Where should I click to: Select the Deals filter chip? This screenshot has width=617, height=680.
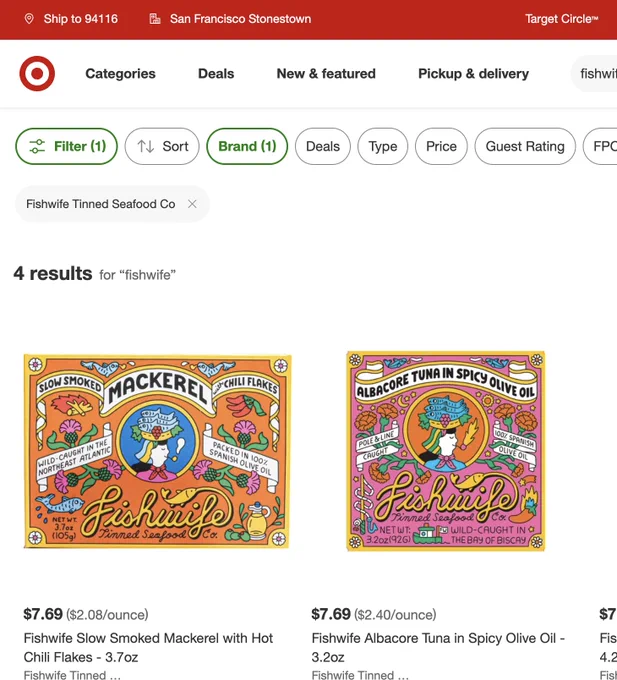pyautogui.click(x=323, y=146)
